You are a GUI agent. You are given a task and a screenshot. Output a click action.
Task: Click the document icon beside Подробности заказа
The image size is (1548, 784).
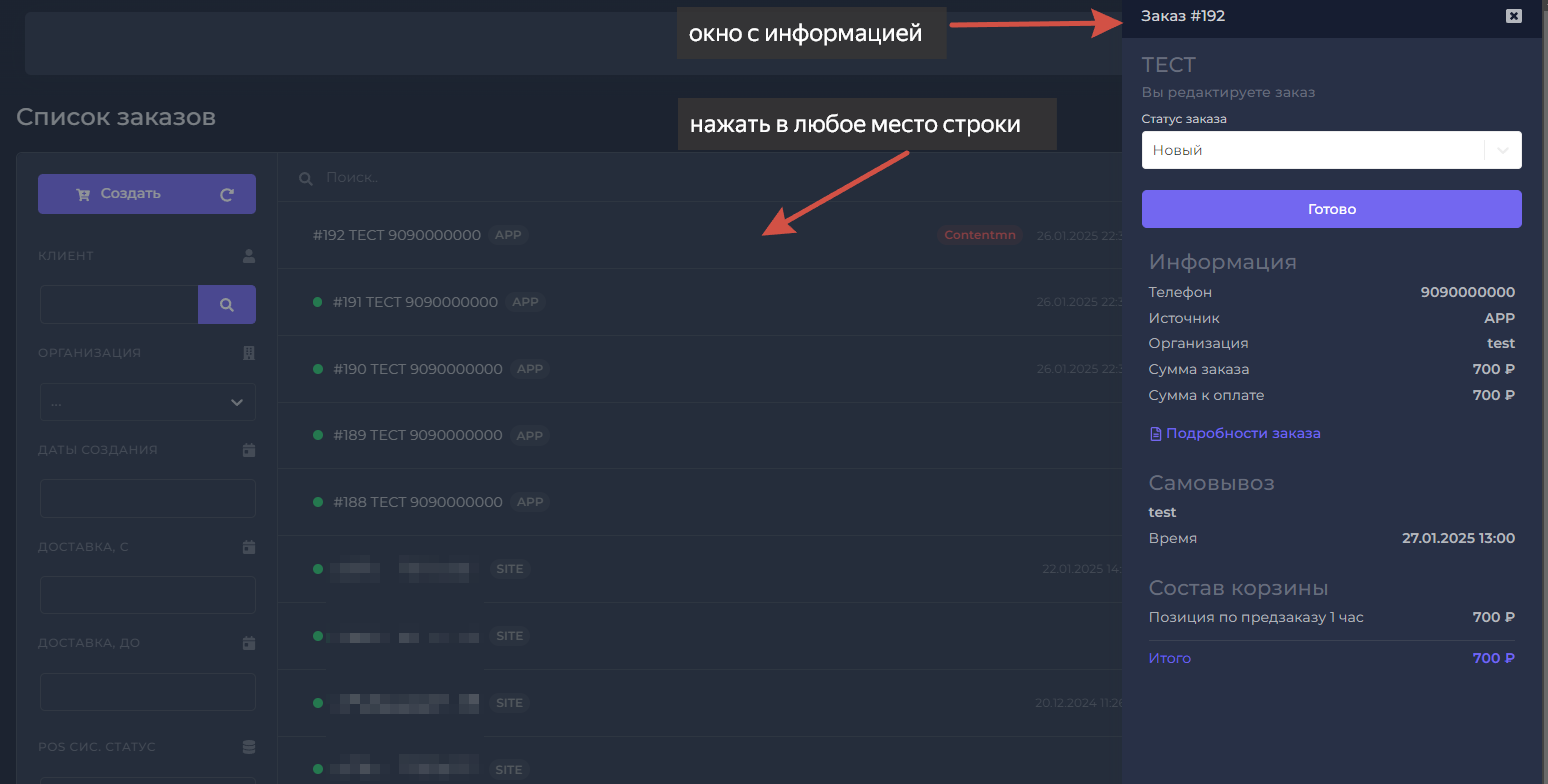pos(1155,434)
